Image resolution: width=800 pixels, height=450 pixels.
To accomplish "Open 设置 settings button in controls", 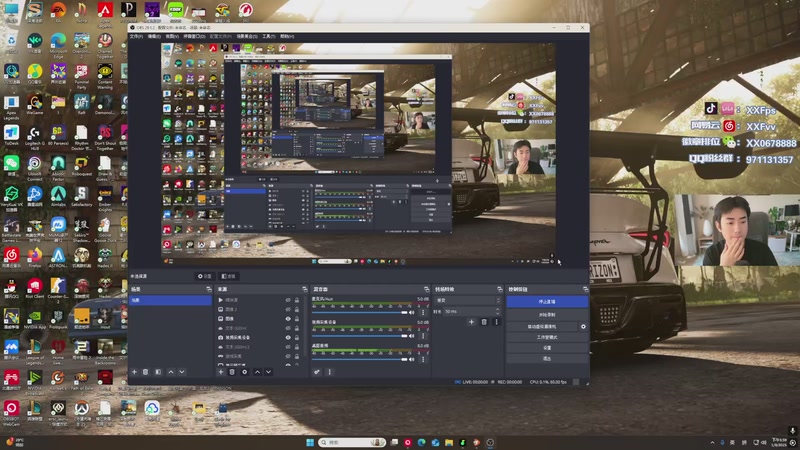I will point(547,348).
